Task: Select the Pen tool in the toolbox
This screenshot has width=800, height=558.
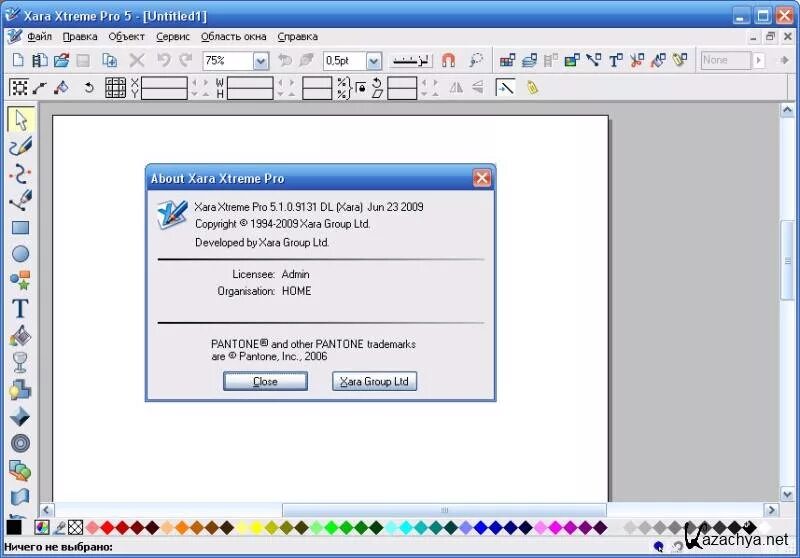Action: 20,200
